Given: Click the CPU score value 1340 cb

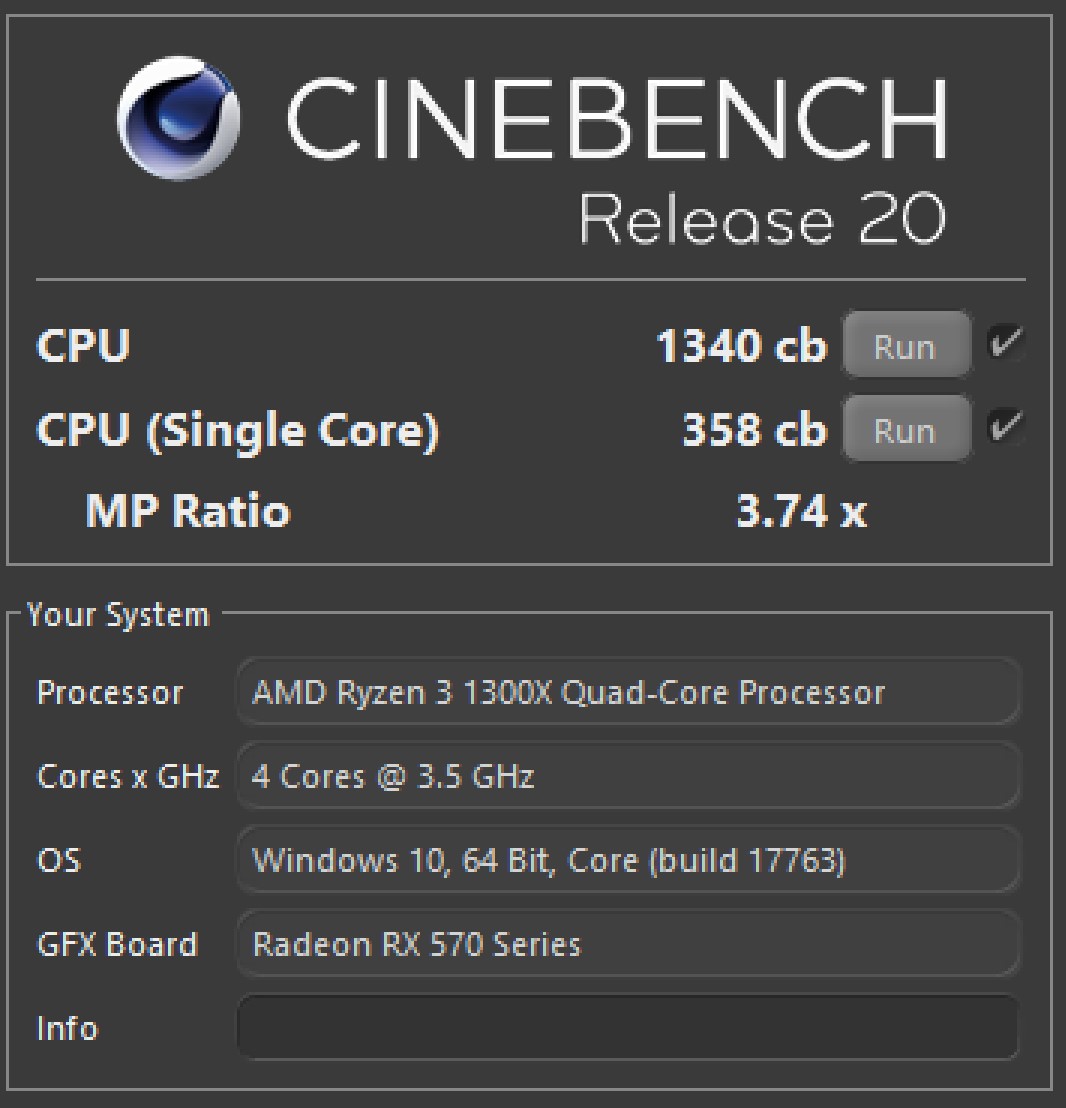Looking at the screenshot, I should [741, 346].
